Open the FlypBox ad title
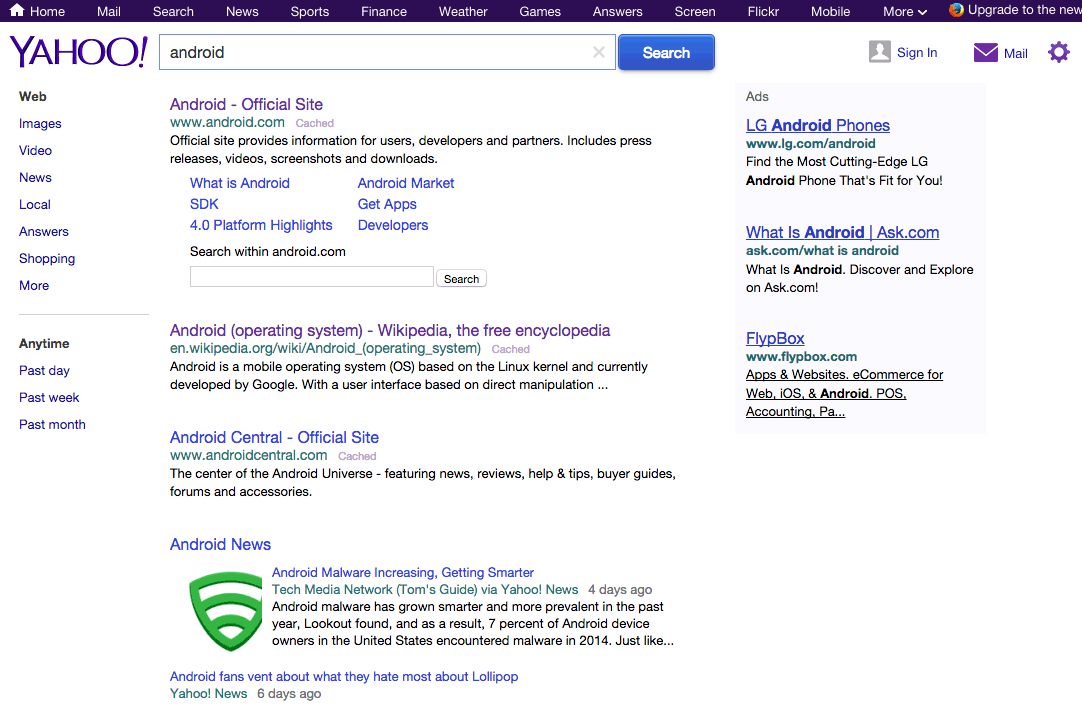 (x=775, y=339)
